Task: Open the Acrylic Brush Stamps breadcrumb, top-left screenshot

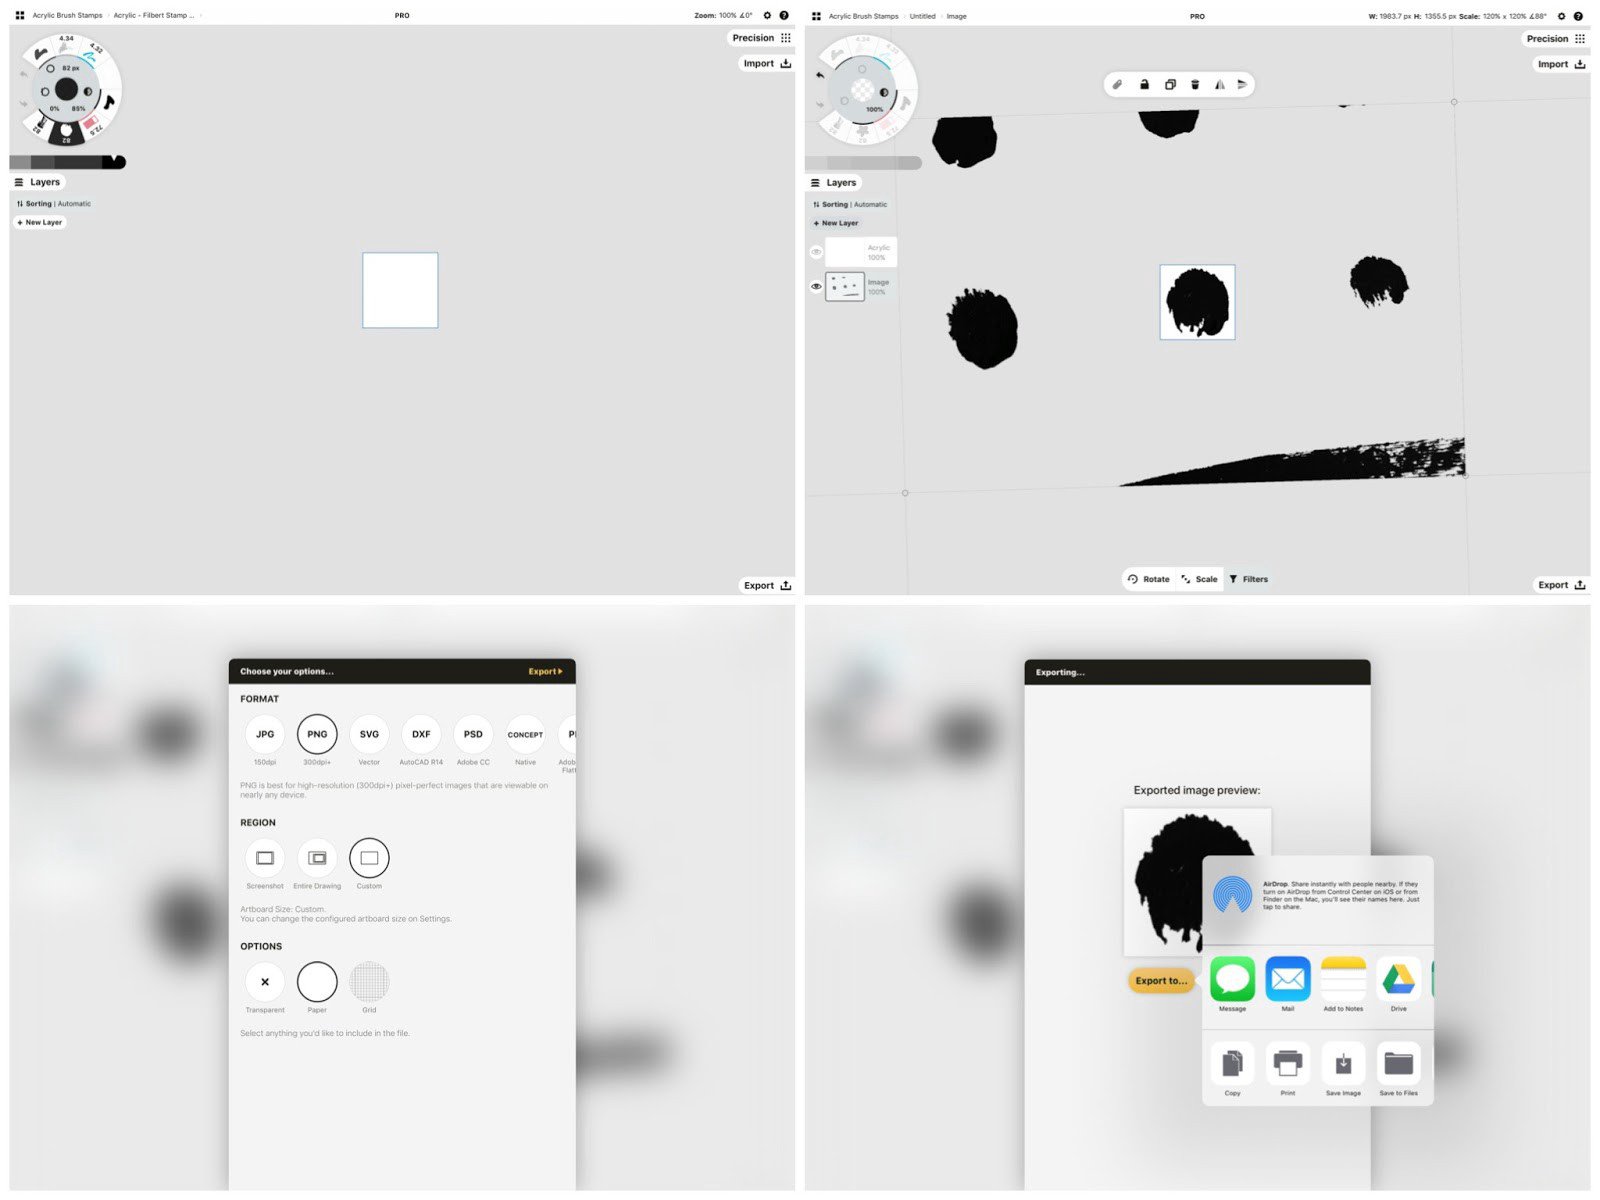Action: tap(67, 16)
